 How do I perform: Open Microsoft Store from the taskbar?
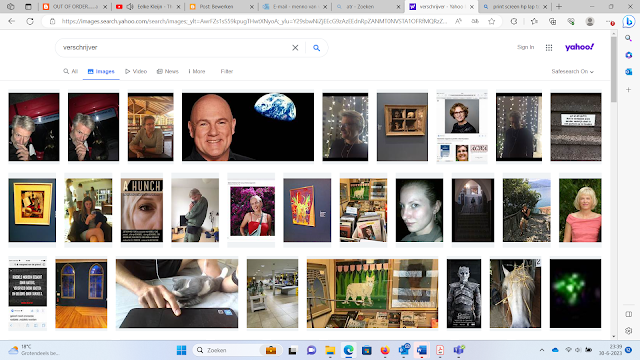tap(367, 350)
